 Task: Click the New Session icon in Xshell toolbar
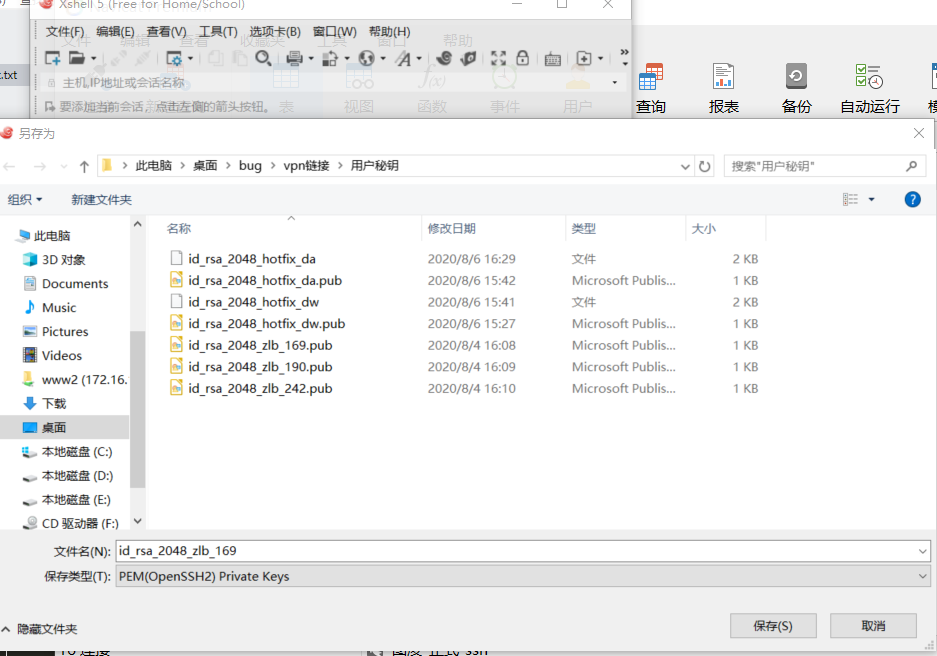(53, 59)
